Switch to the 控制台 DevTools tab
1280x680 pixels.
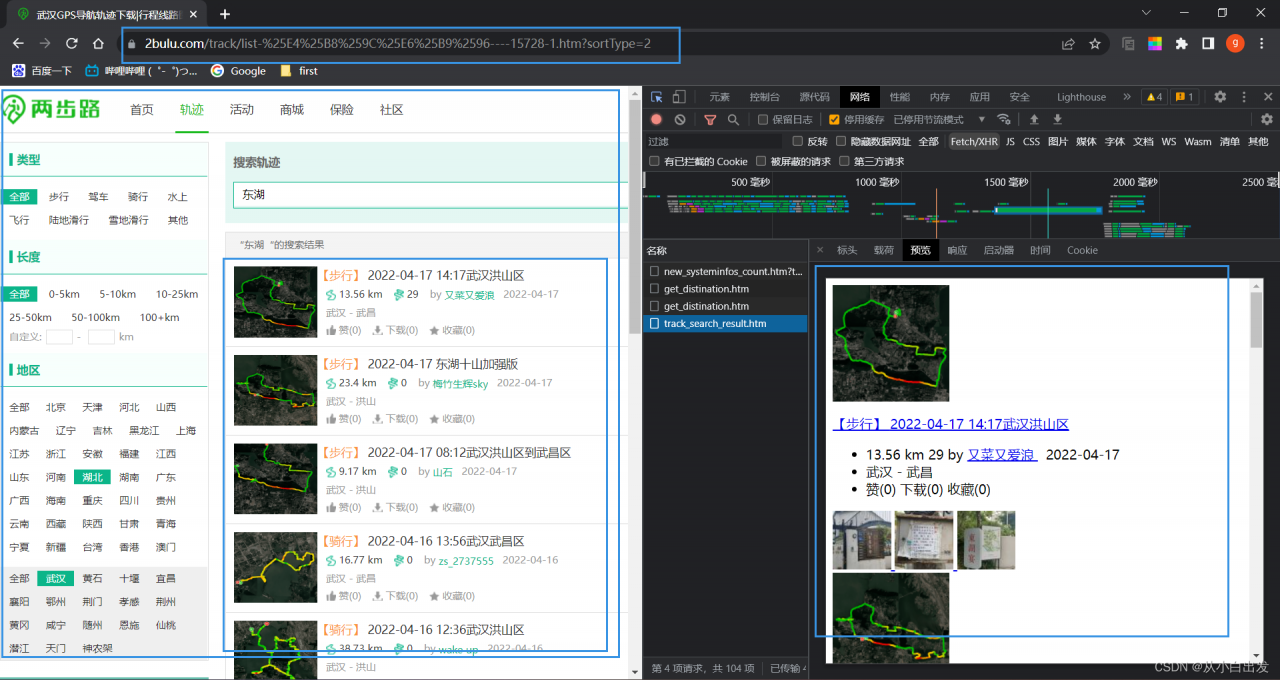(765, 97)
